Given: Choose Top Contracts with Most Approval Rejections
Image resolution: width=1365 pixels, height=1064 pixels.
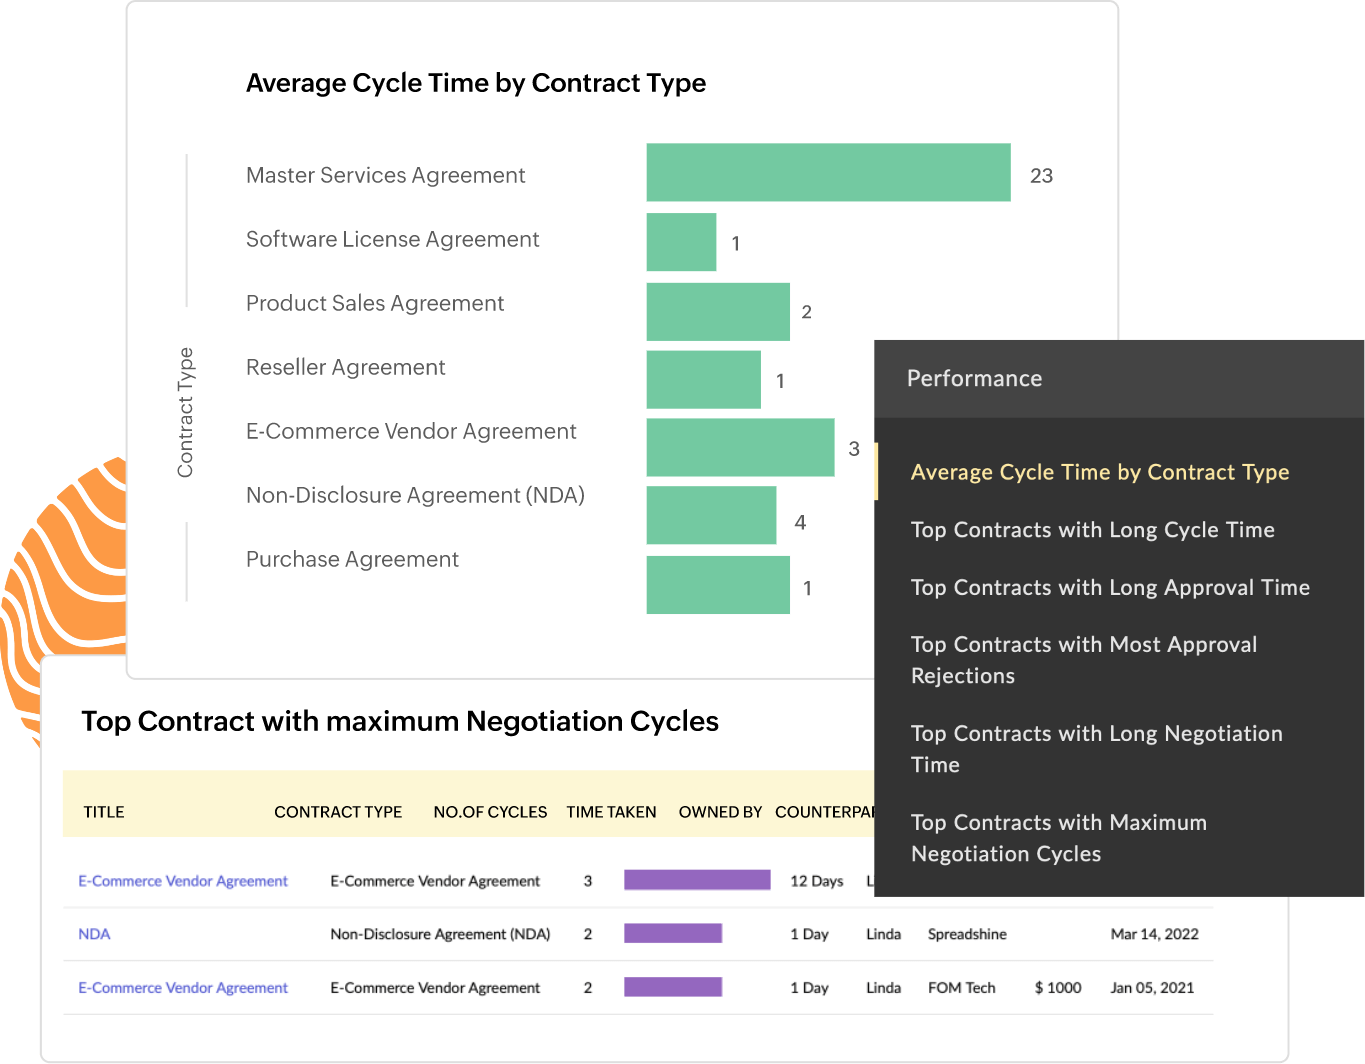Looking at the screenshot, I should click(1083, 660).
